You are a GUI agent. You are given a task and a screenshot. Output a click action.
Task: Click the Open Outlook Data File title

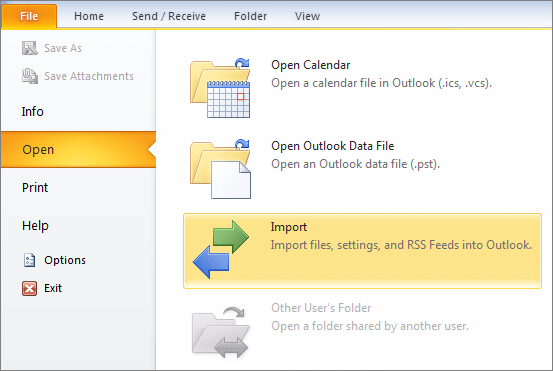pos(333,146)
